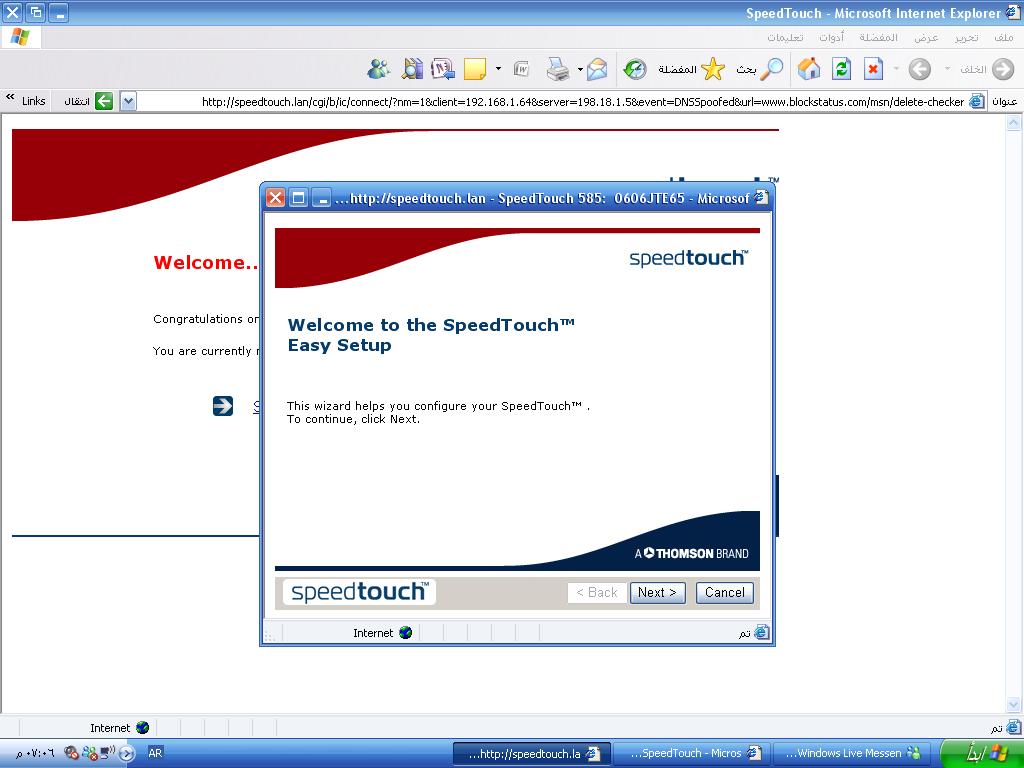Viewport: 1024px width, 768px height.
Task: Click Cancel in the setup wizard
Action: click(725, 592)
